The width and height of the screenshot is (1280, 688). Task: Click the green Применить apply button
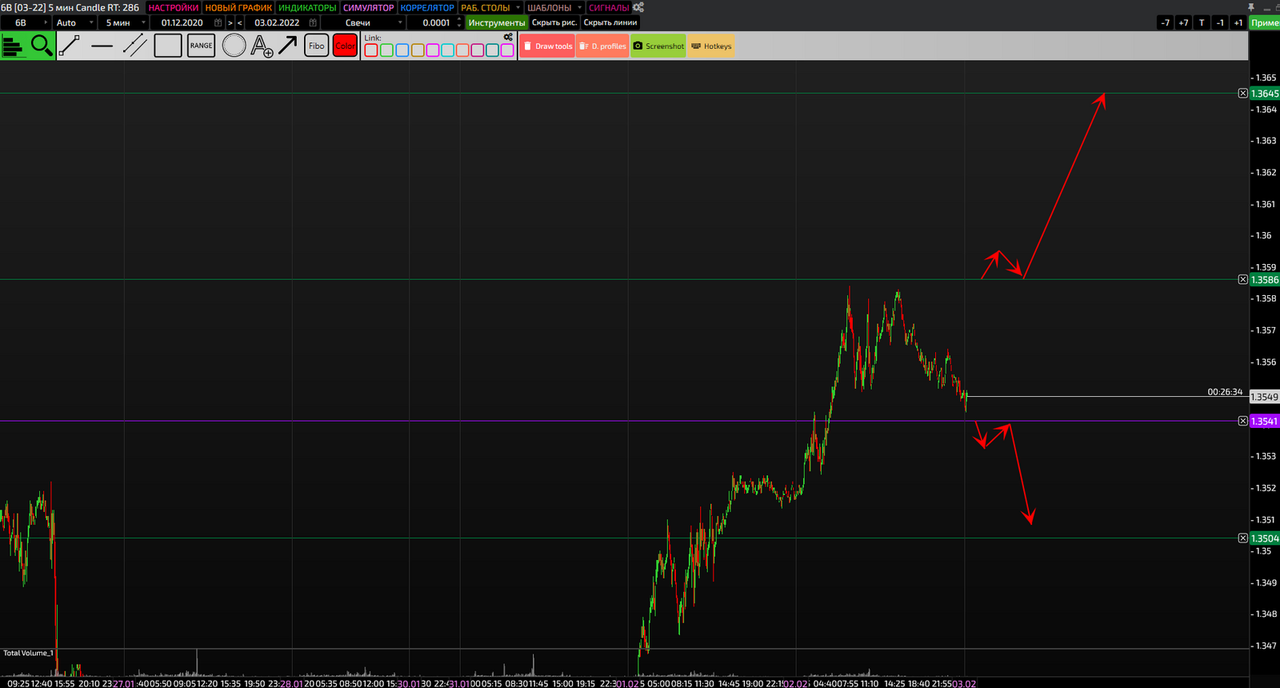click(1264, 22)
